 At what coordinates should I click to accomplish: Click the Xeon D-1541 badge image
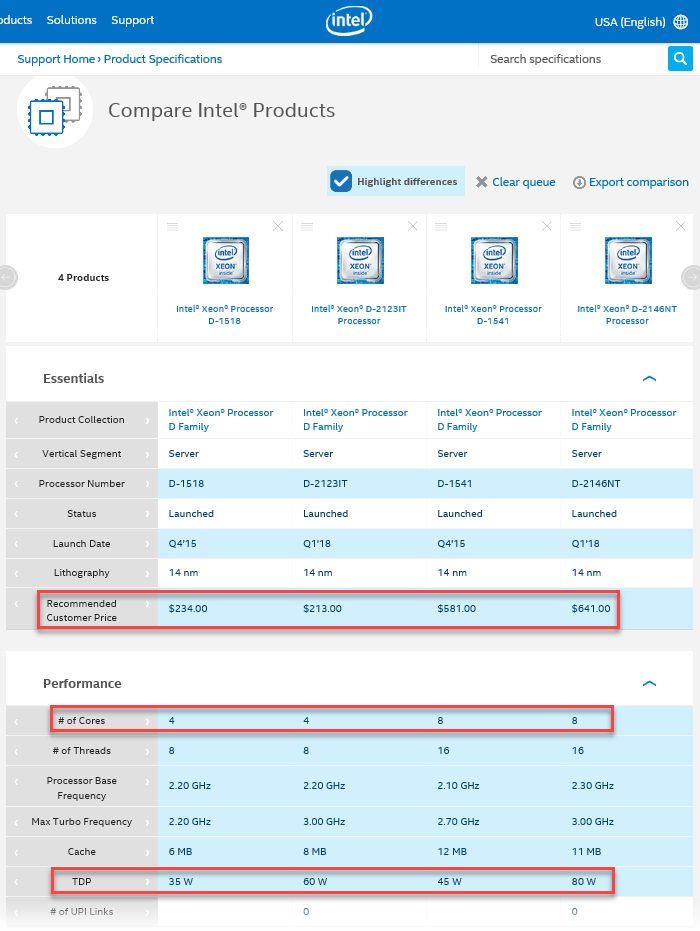pos(495,261)
